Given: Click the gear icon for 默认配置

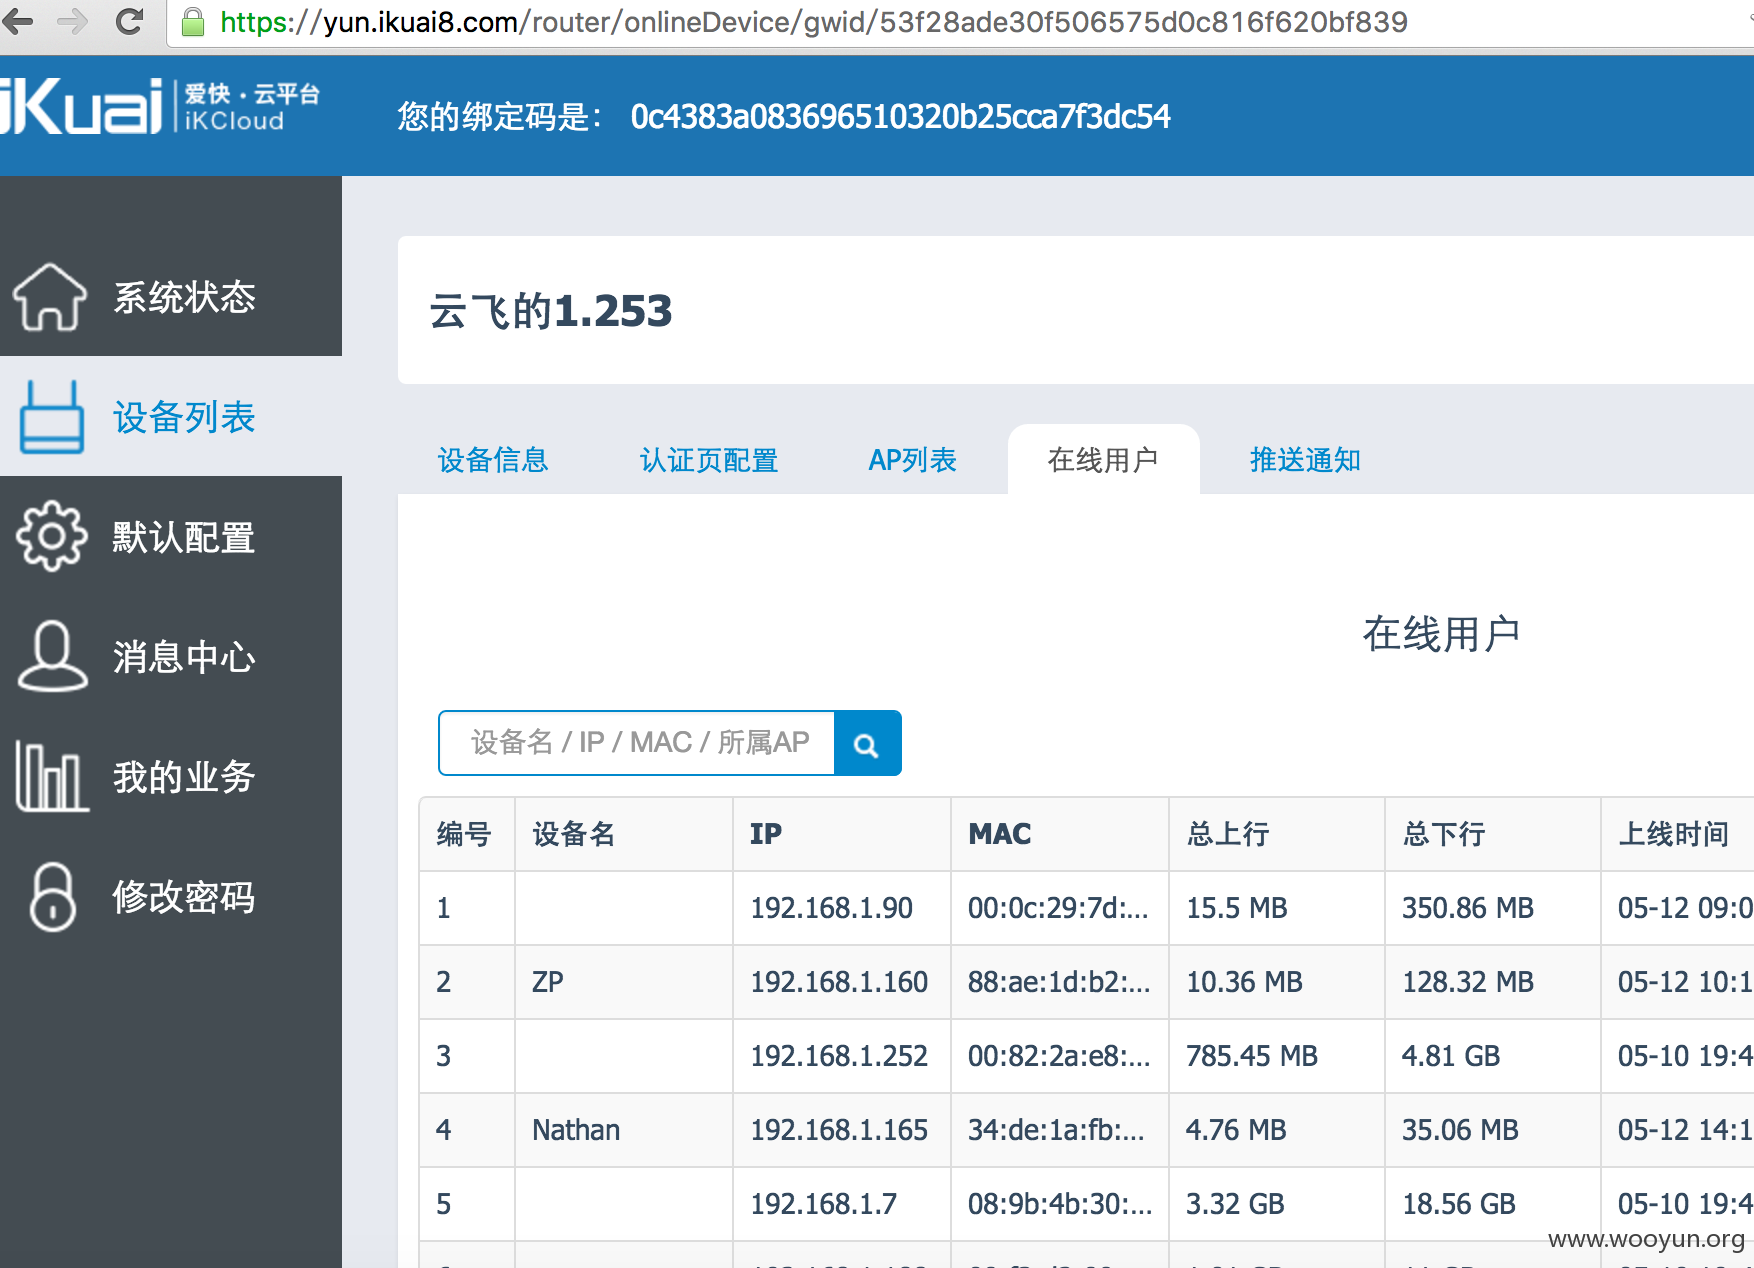Looking at the screenshot, I should 51,536.
